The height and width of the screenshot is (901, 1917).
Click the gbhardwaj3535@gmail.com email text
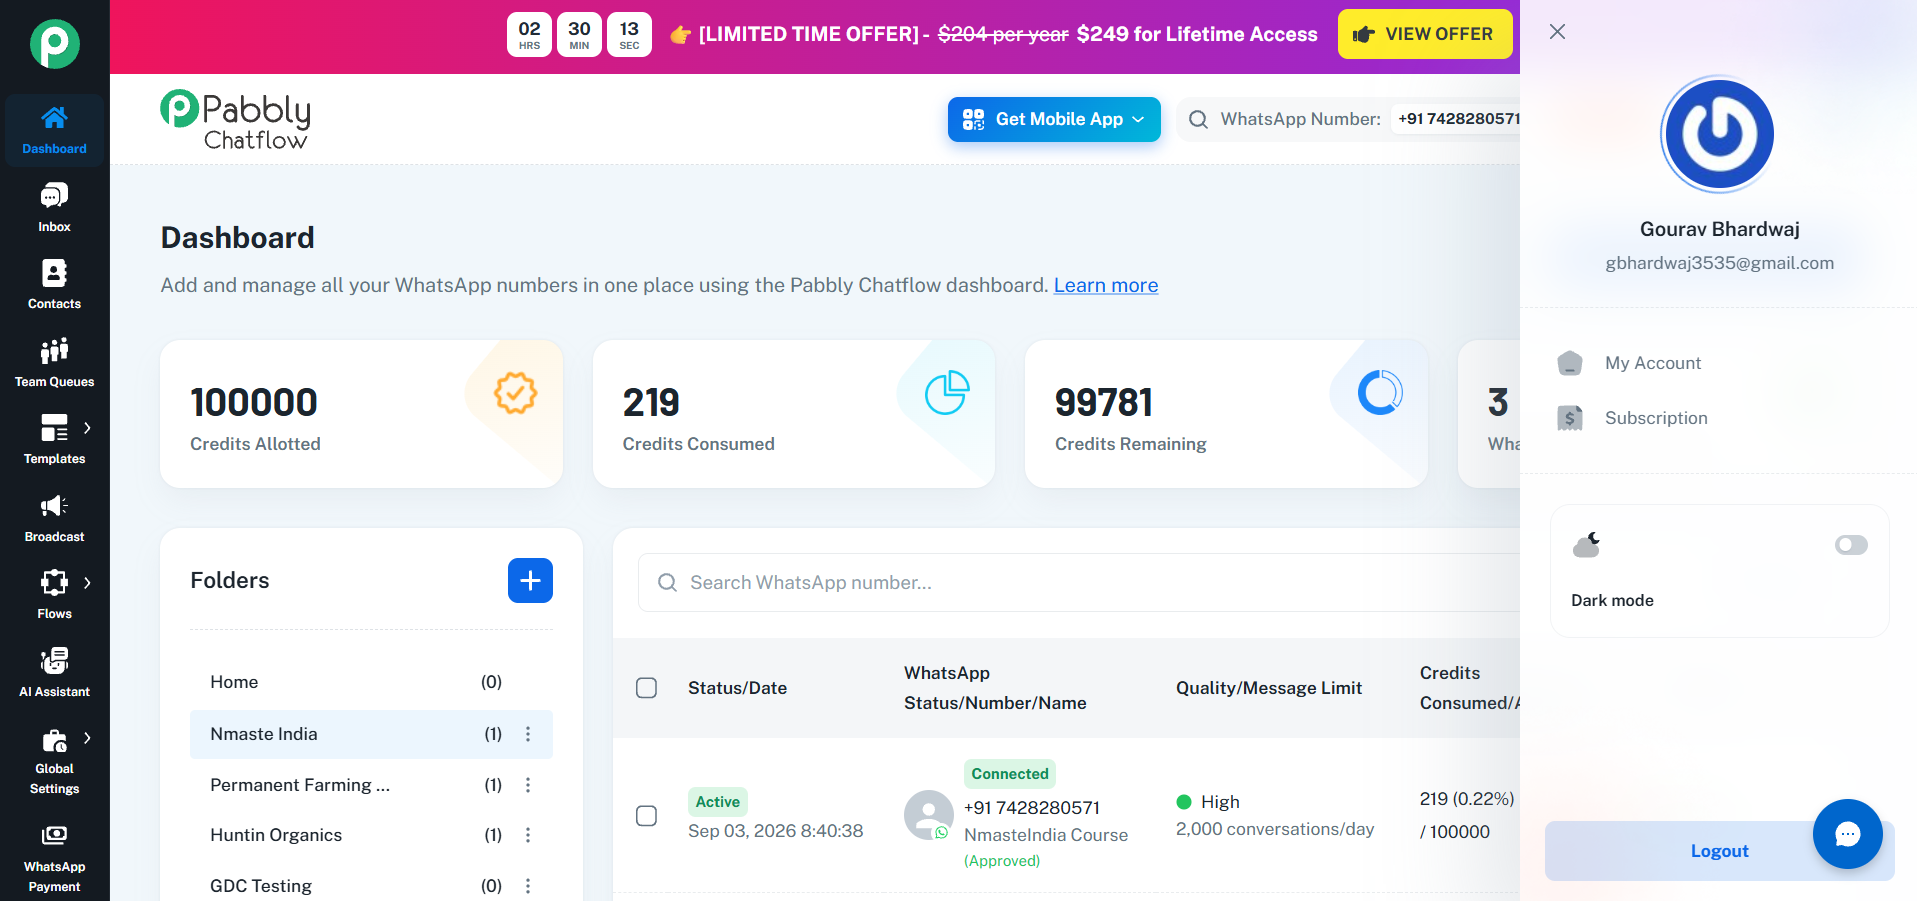click(x=1719, y=263)
